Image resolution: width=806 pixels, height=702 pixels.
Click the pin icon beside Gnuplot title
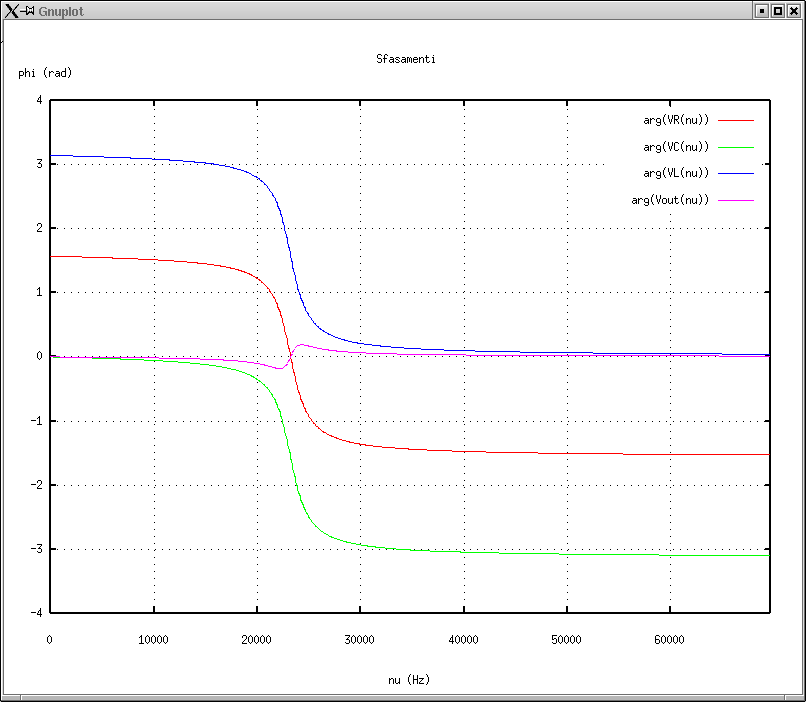point(28,10)
